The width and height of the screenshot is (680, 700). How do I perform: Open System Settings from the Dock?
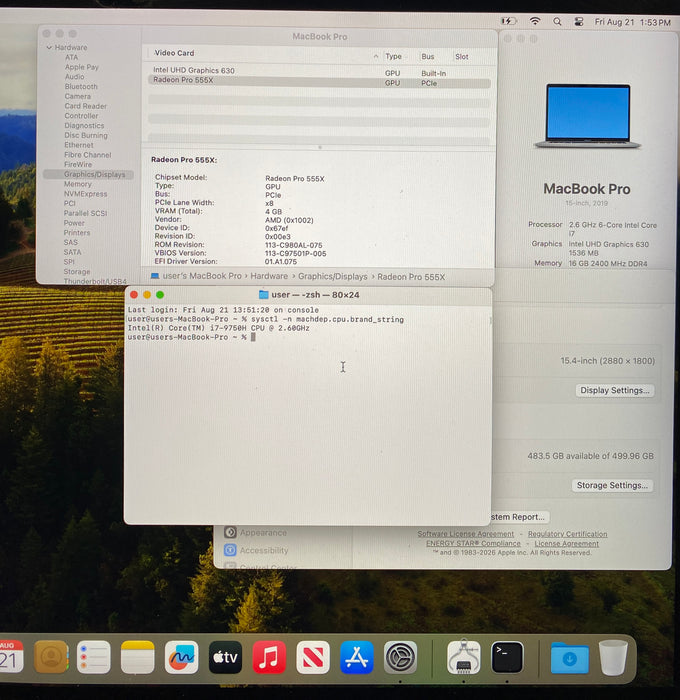pyautogui.click(x=400, y=657)
